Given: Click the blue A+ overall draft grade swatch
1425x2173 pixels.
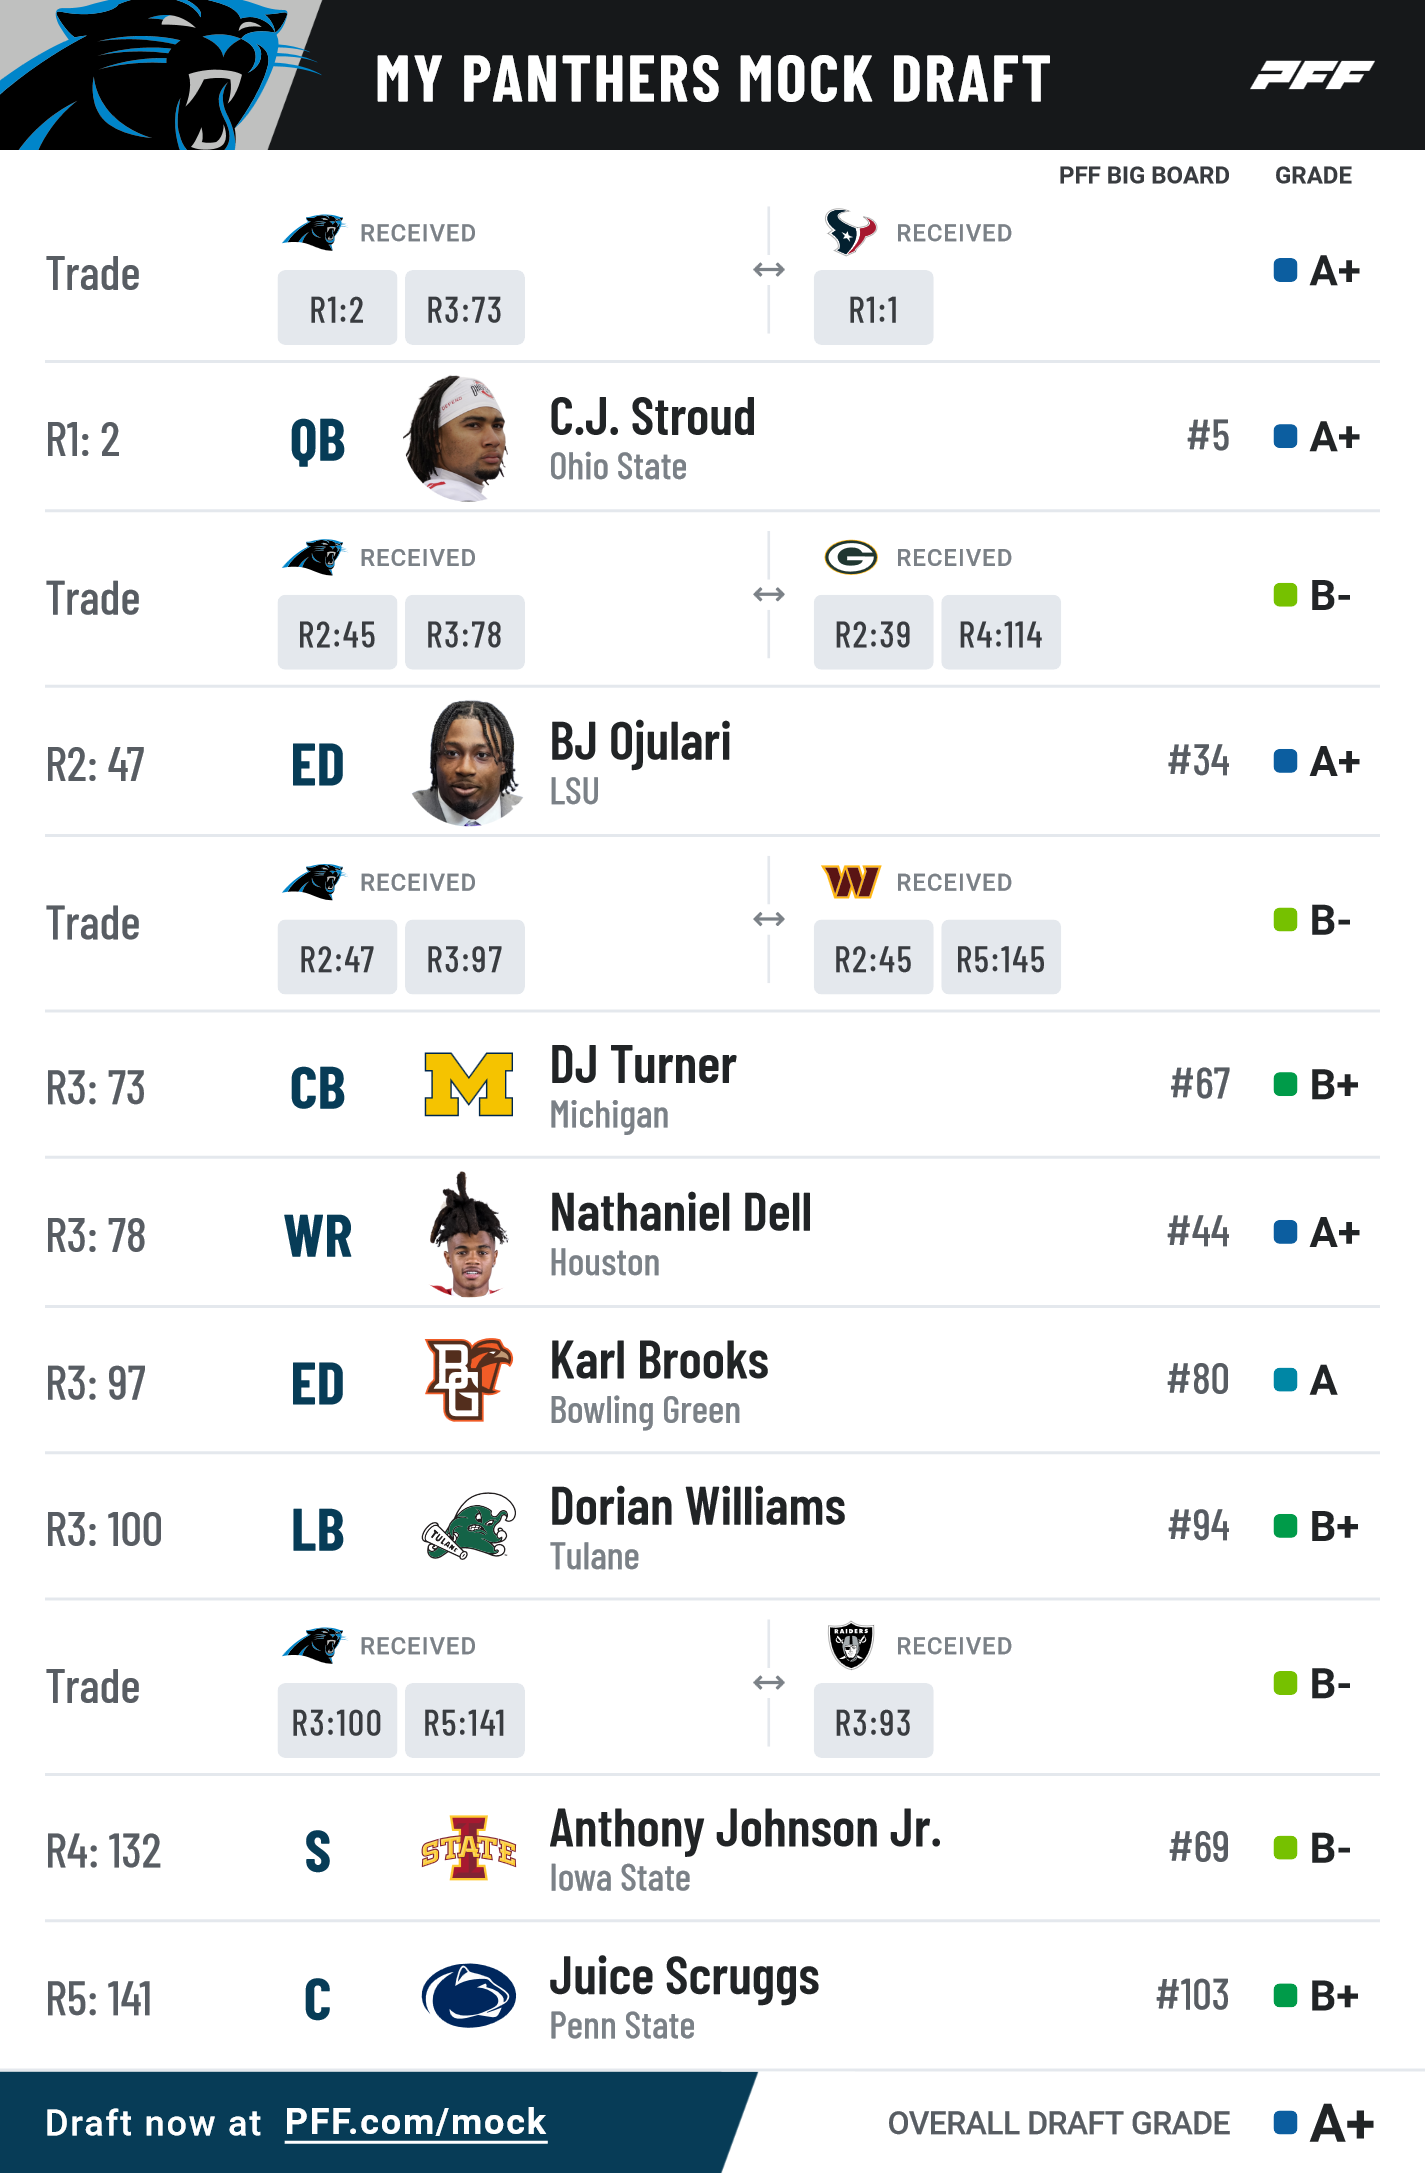Looking at the screenshot, I should (1286, 2122).
